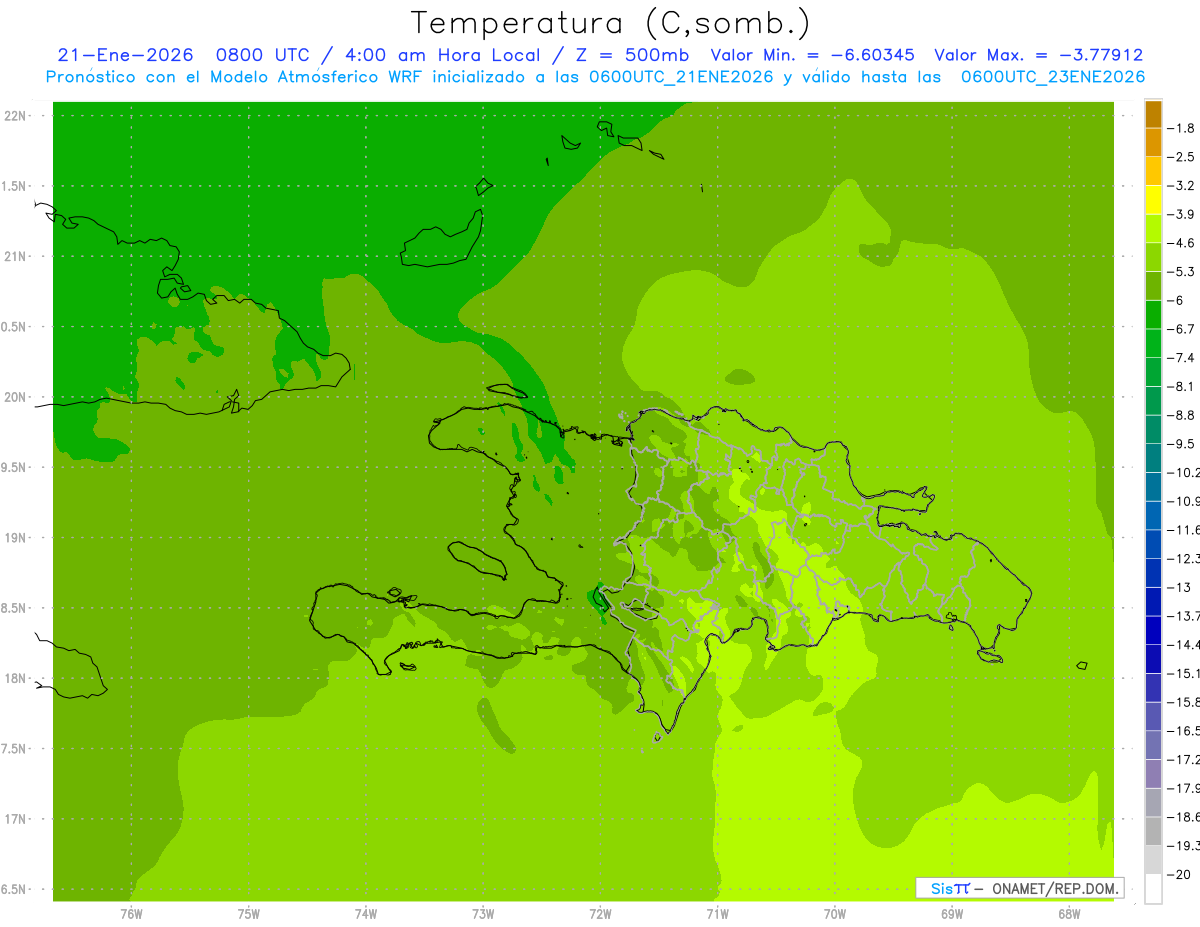Viewport: 1200px width, 927px height.
Task: Click the title text Temperatura (C,somb.)
Action: [610, 23]
